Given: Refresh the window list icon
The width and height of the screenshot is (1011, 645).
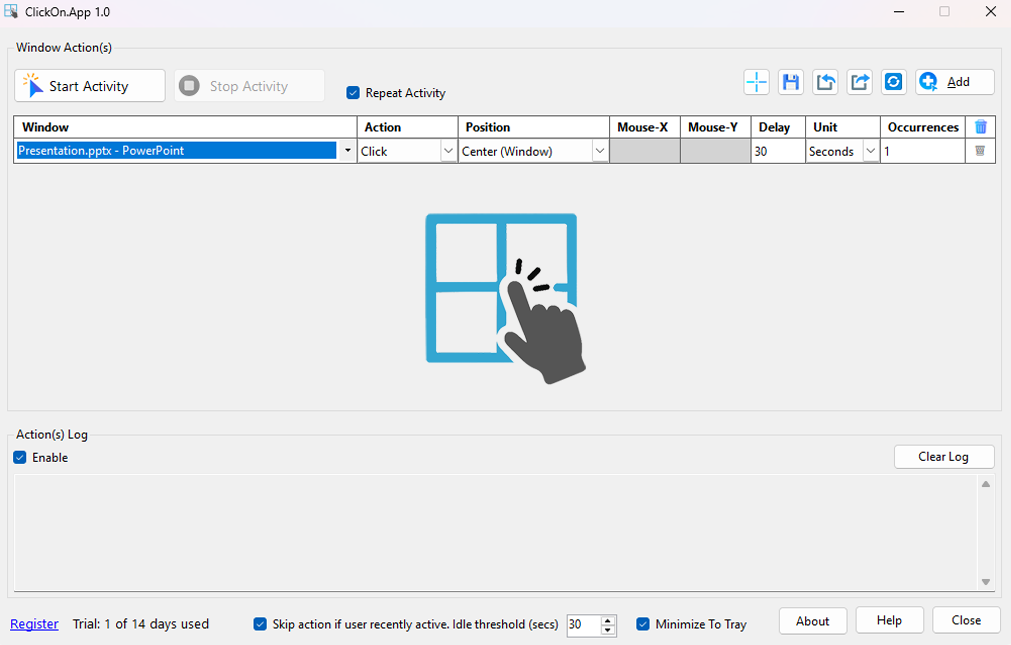Looking at the screenshot, I should click(x=894, y=82).
